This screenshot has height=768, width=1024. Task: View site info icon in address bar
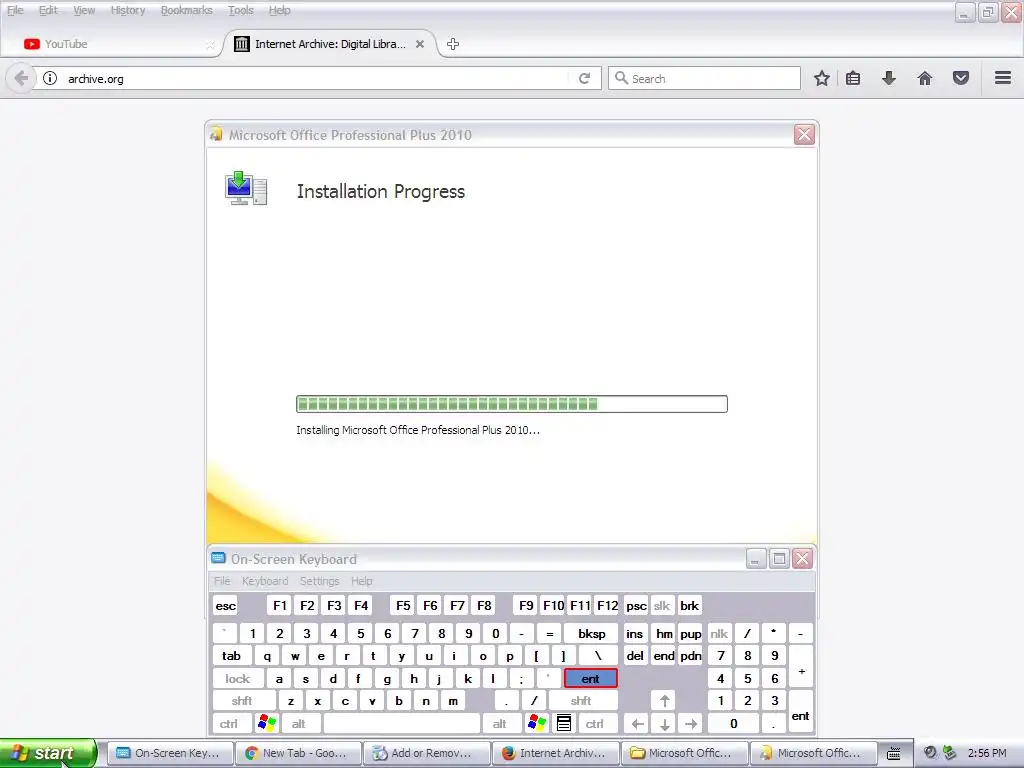point(50,78)
